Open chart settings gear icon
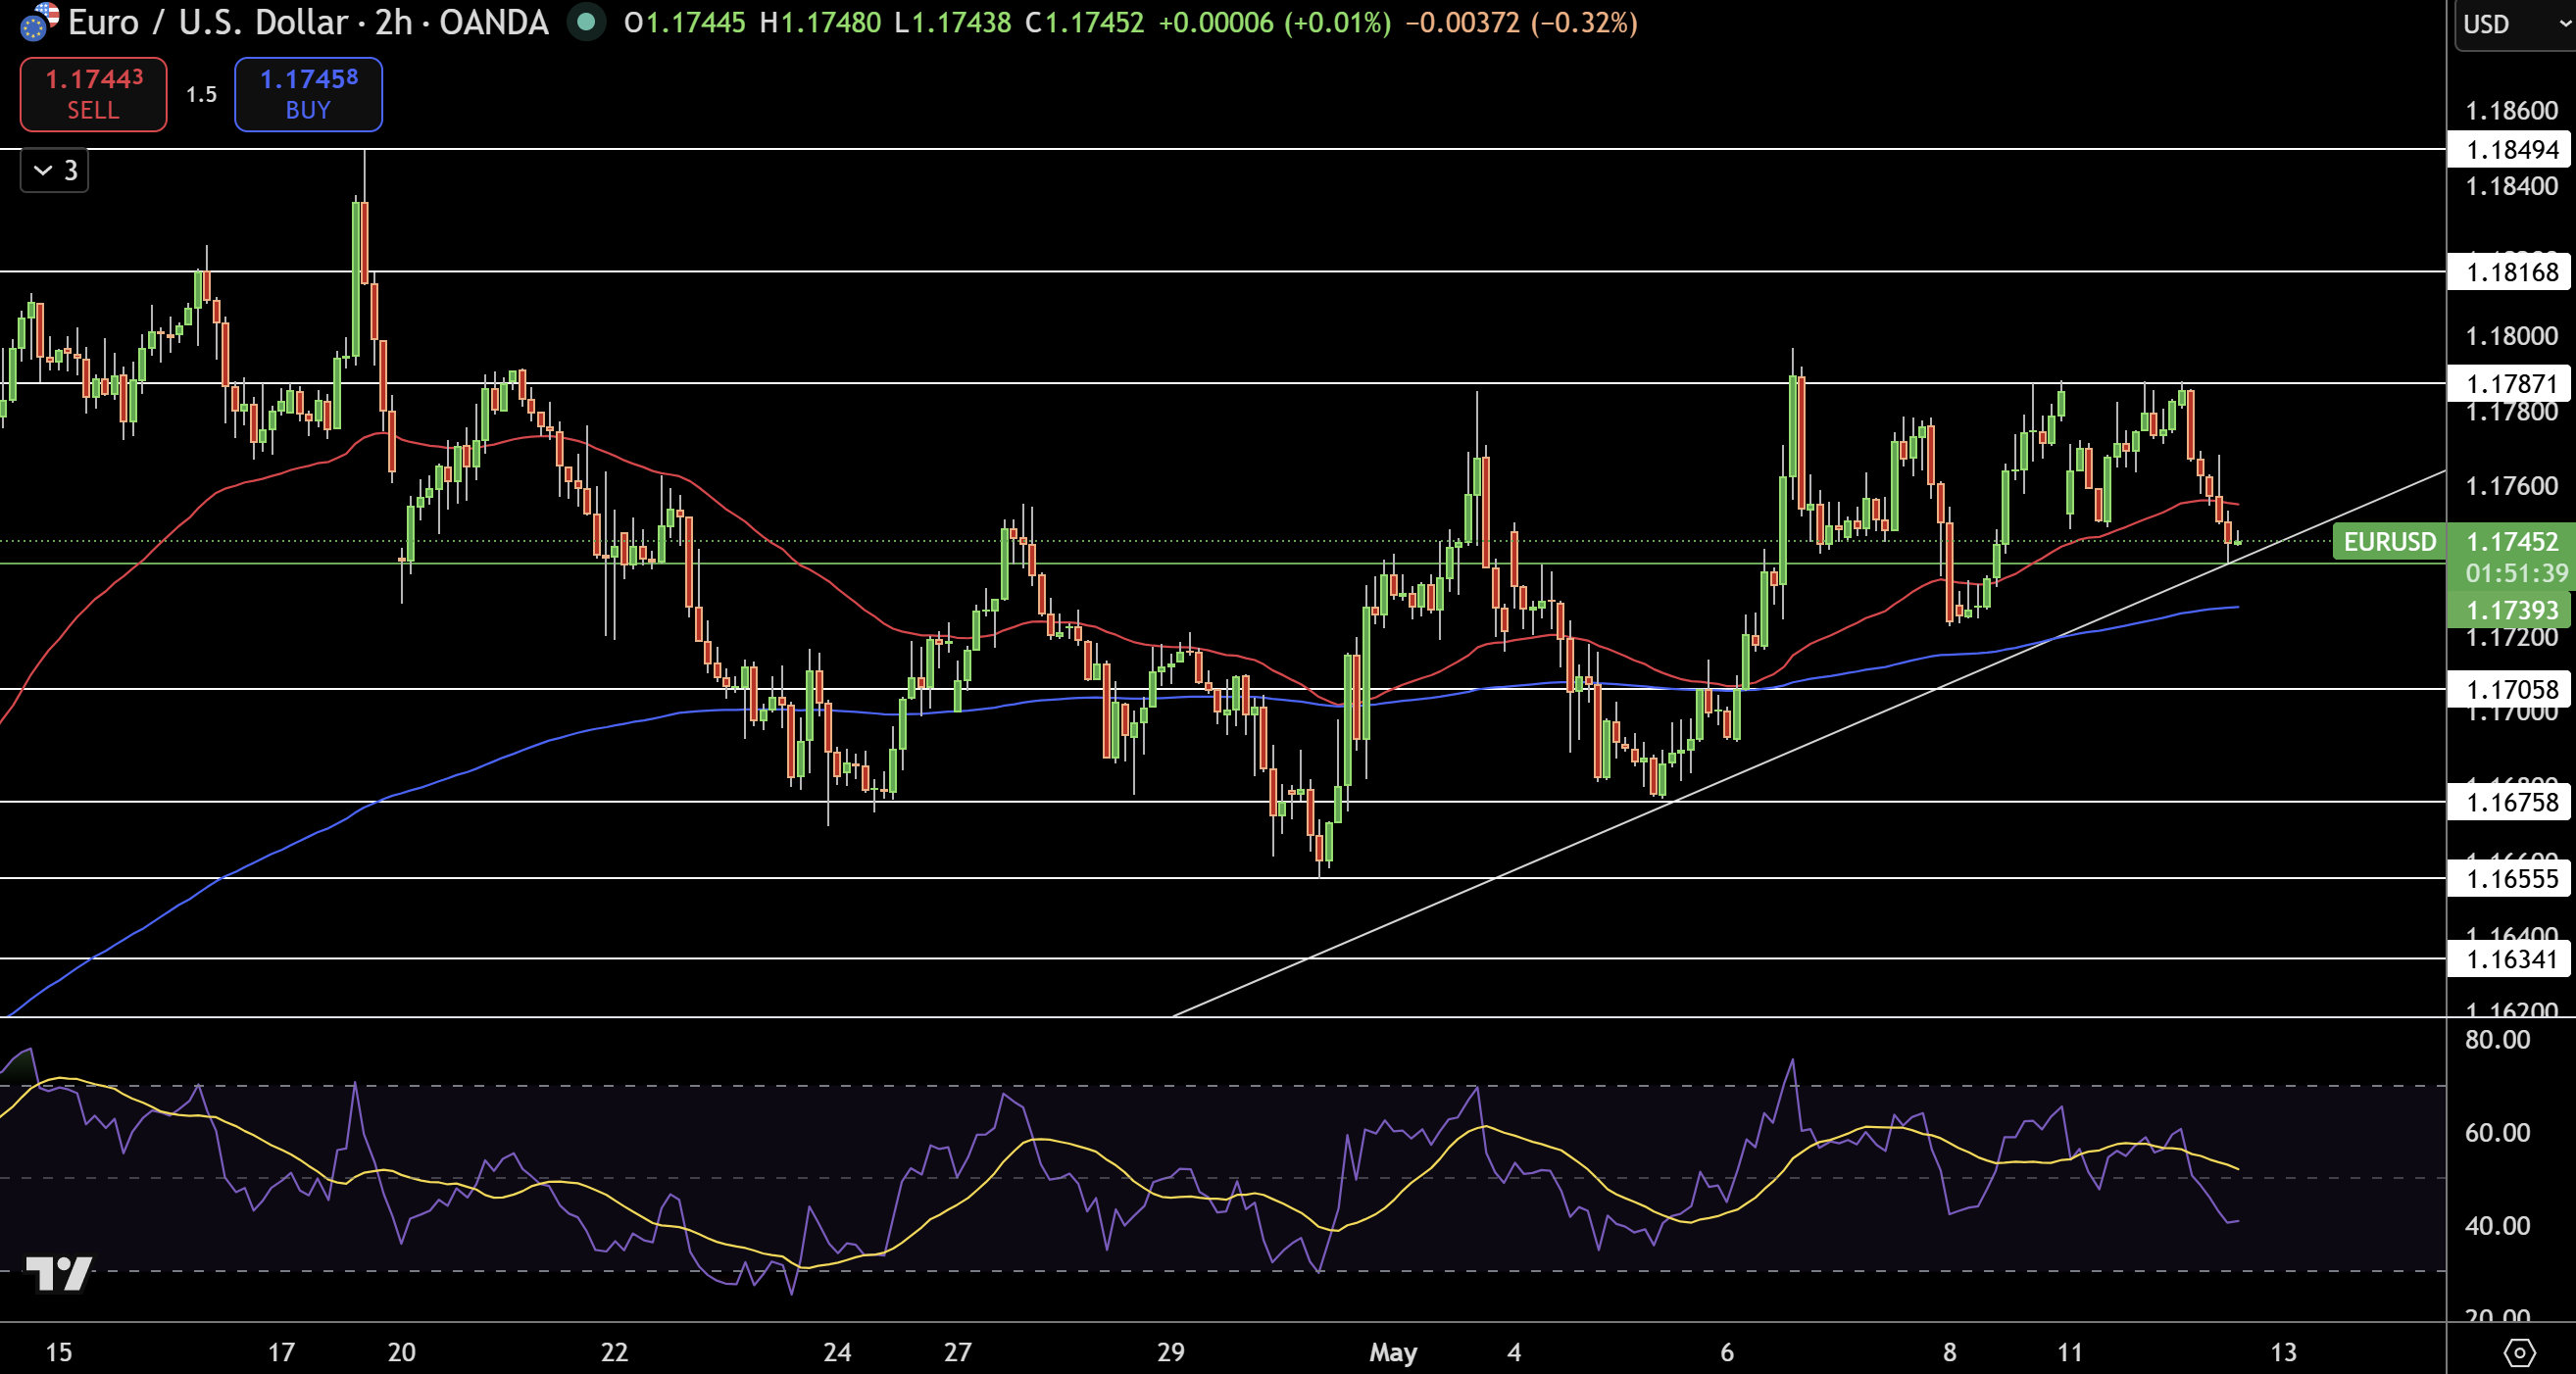This screenshot has width=2576, height=1374. point(2519,1352)
